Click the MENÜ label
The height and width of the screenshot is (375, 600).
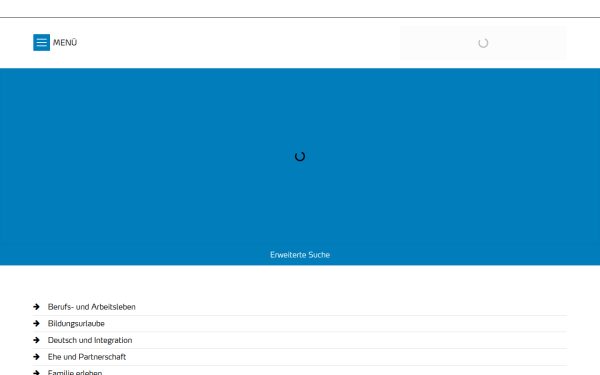(65, 42)
